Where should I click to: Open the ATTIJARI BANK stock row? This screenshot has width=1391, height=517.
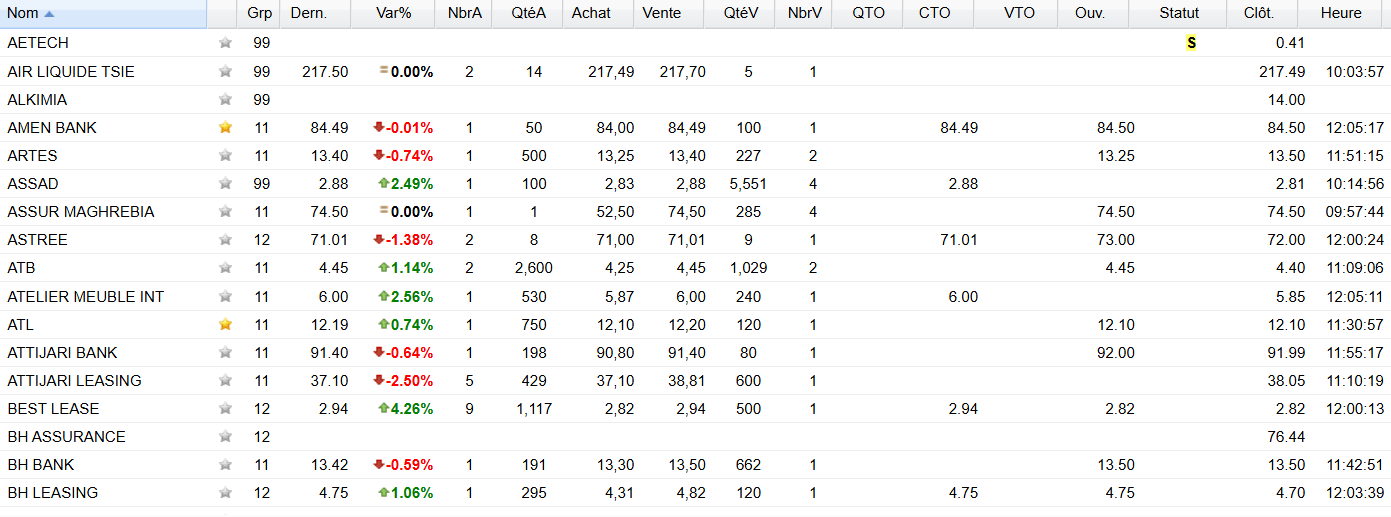pyautogui.click(x=695, y=353)
